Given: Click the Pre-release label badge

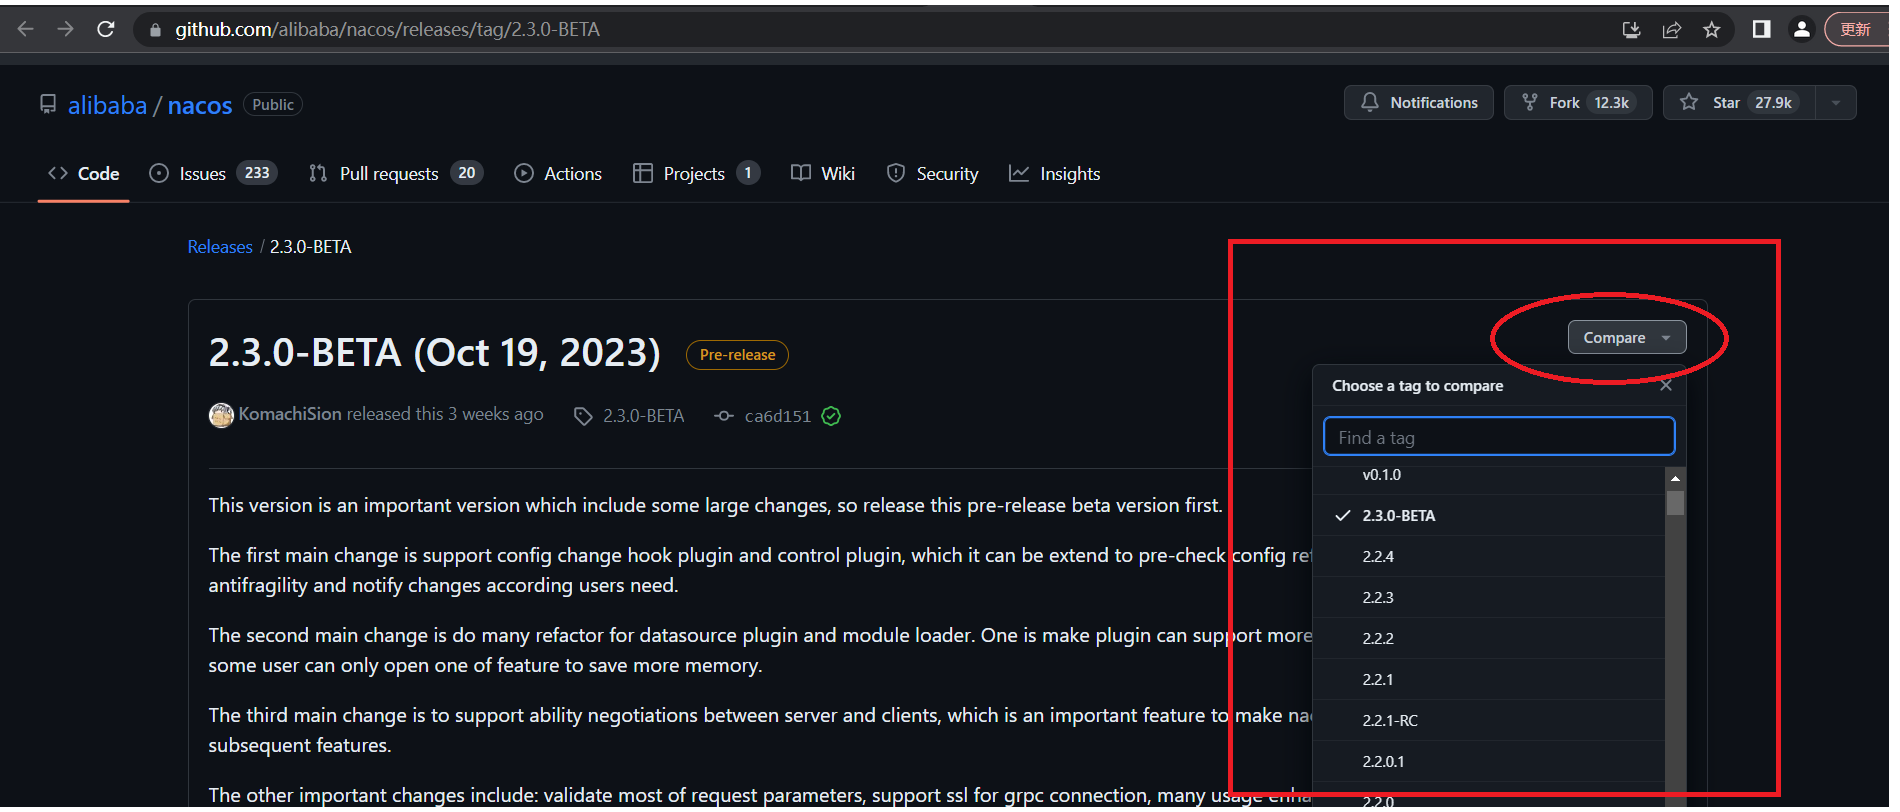Looking at the screenshot, I should (x=737, y=355).
